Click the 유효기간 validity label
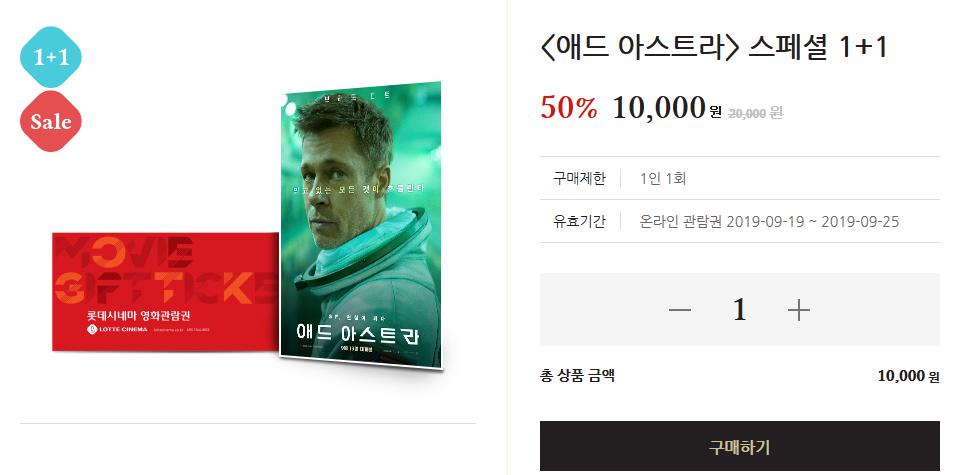Viewport: 955px width, 475px height. pyautogui.click(x=579, y=221)
